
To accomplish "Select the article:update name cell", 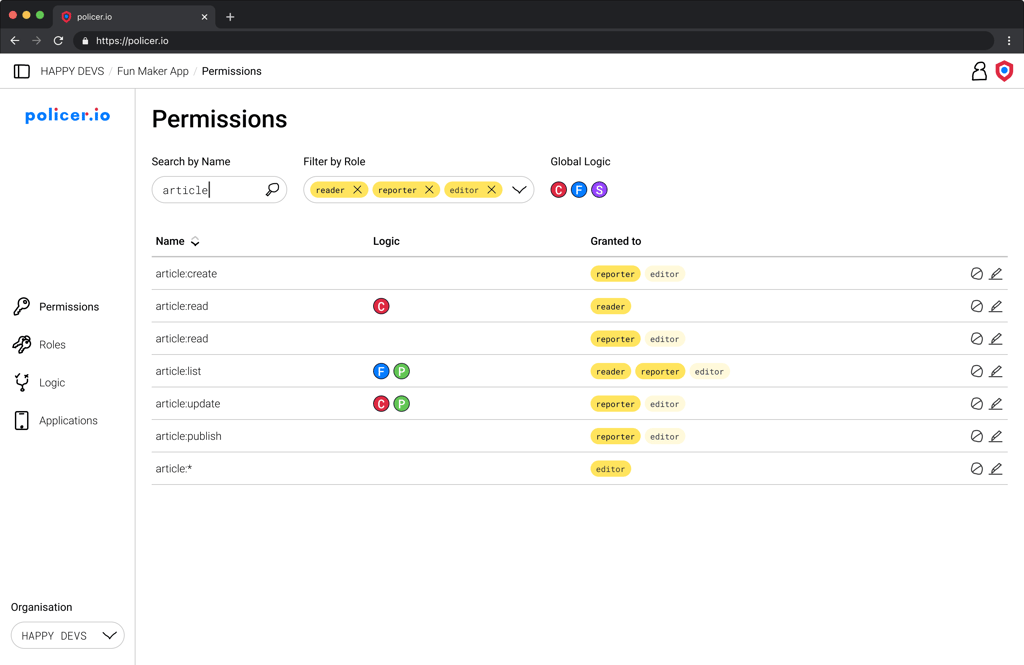I will click(x=187, y=404).
